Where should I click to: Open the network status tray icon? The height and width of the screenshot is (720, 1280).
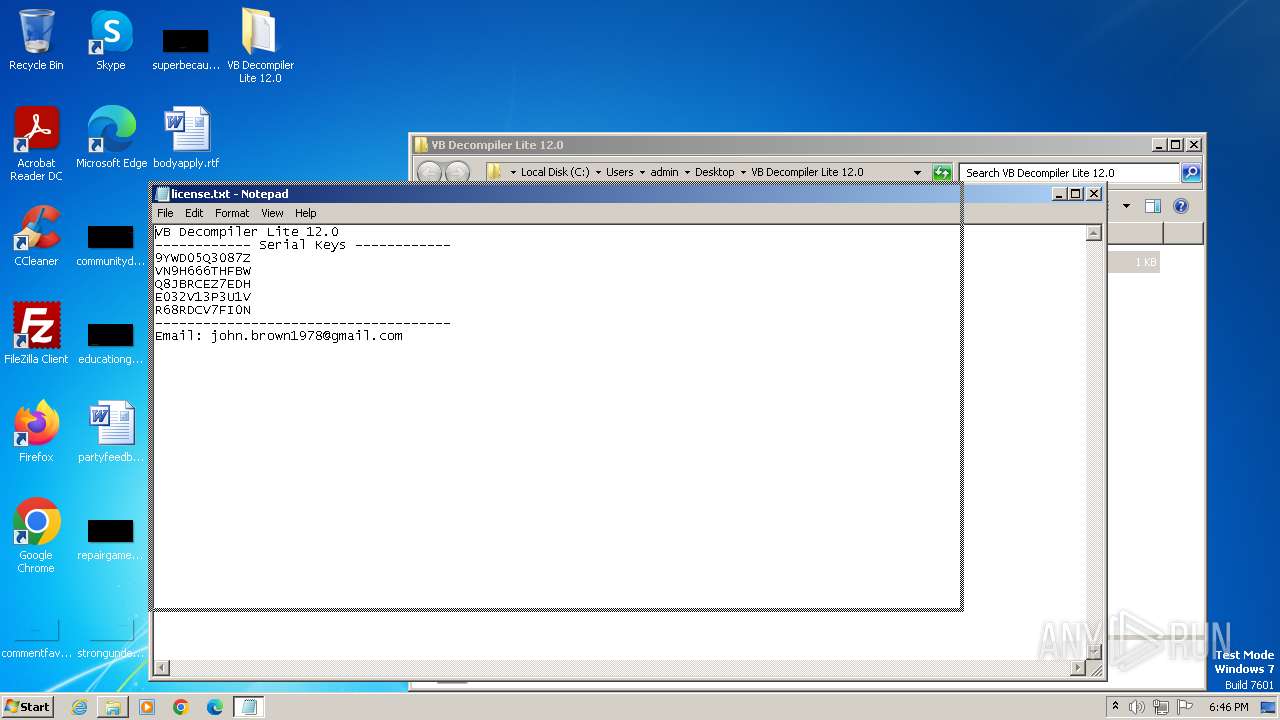pyautogui.click(x=1161, y=707)
